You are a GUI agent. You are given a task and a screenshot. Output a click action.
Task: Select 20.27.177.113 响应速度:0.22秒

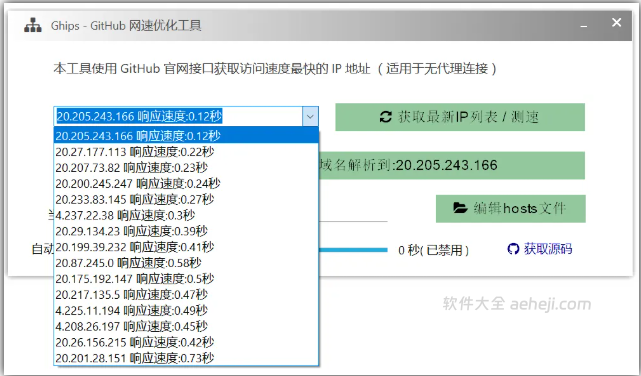186,152
